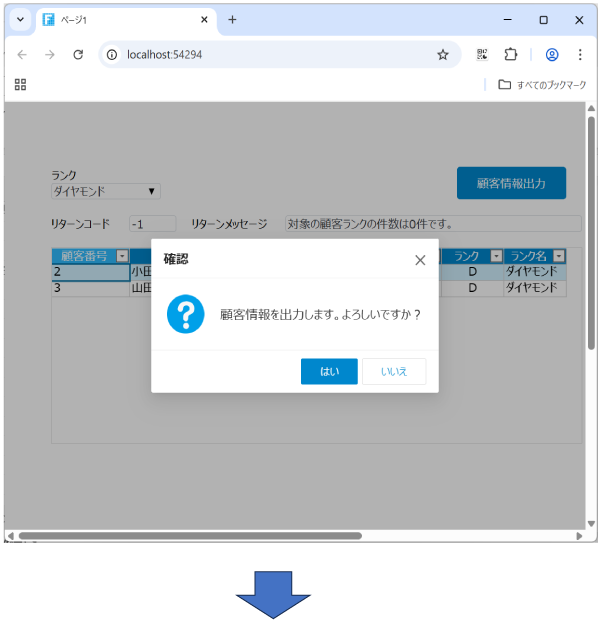Click the horizontal scrollbar thumb
This screenshot has height=623, width=600.
190,536
